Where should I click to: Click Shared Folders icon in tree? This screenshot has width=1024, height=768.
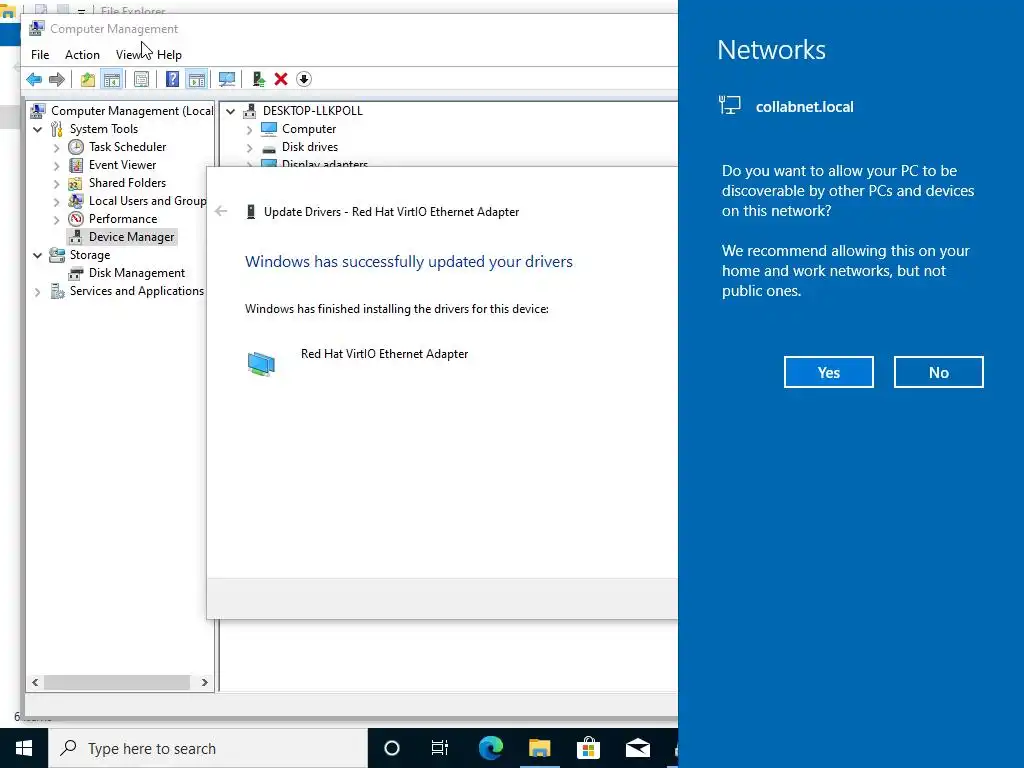76,183
